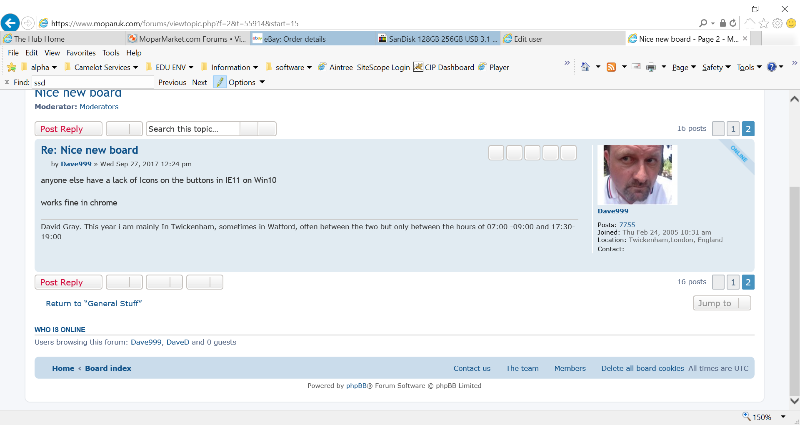This screenshot has height=425, width=800.
Task: Click the Help question mark icon
Action: [x=771, y=67]
